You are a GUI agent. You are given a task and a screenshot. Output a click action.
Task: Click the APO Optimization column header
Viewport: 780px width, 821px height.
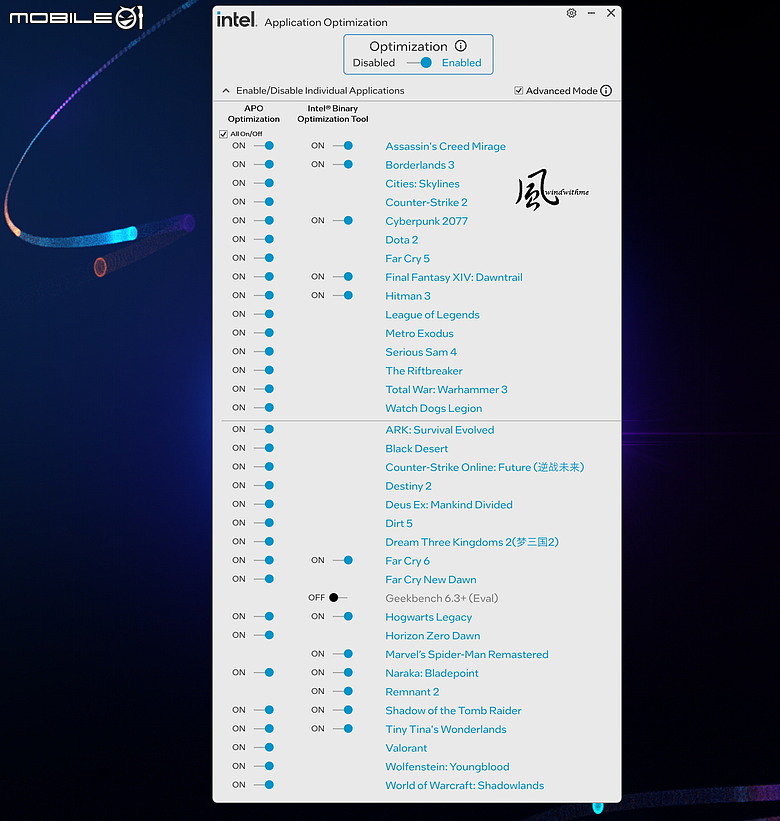pyautogui.click(x=254, y=114)
